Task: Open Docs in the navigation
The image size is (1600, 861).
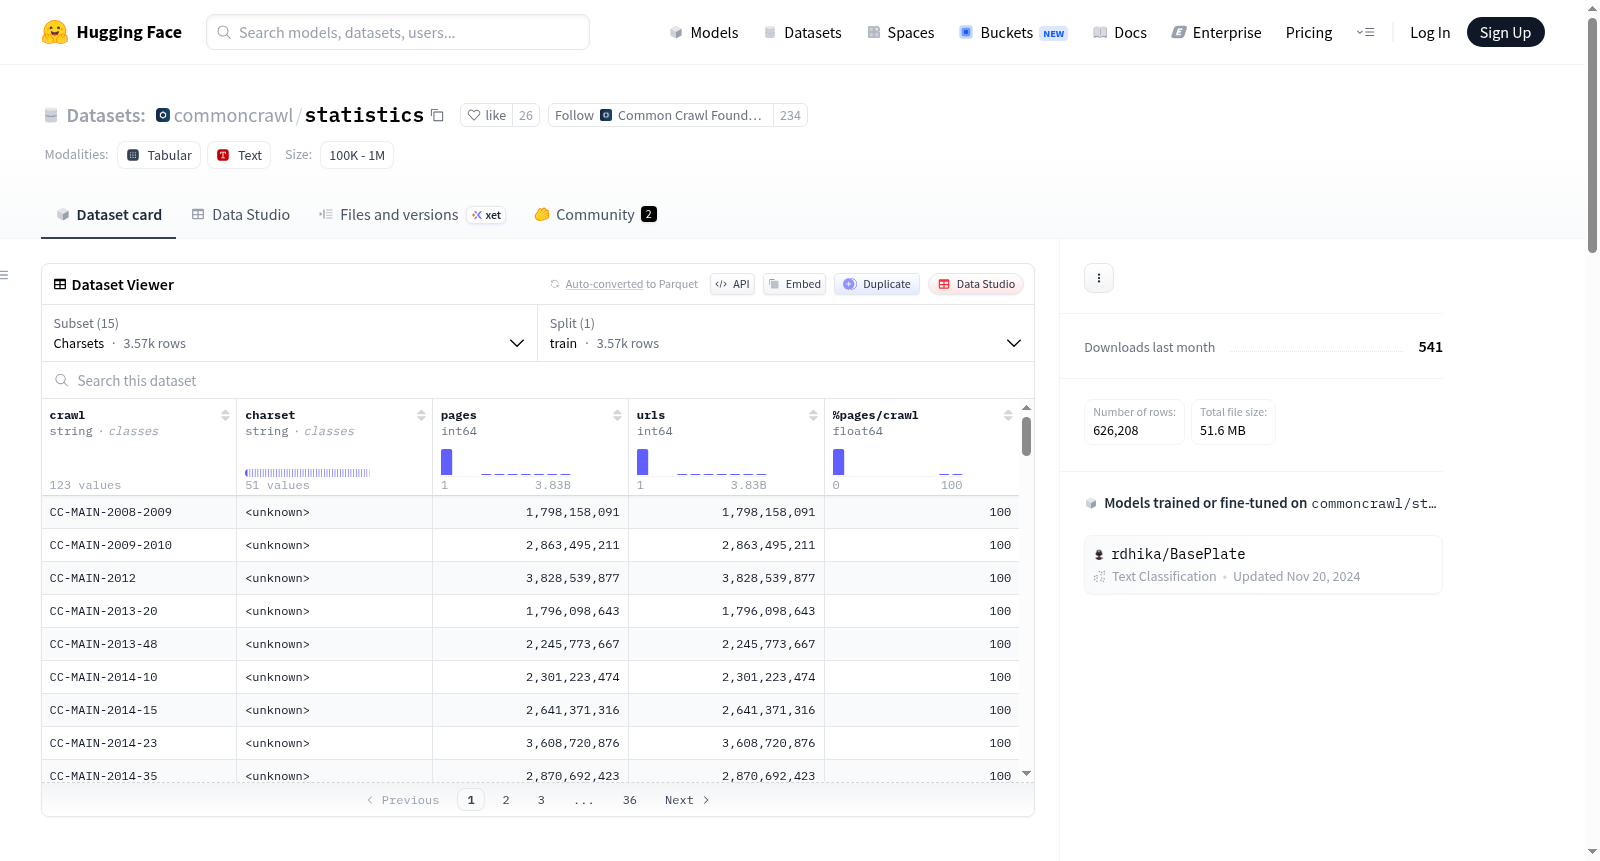Action: pos(1120,33)
